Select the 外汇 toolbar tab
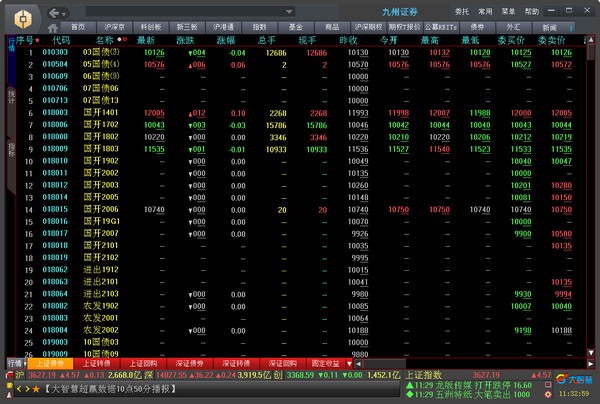Image resolution: width=600 pixels, height=404 pixels. pos(513,27)
